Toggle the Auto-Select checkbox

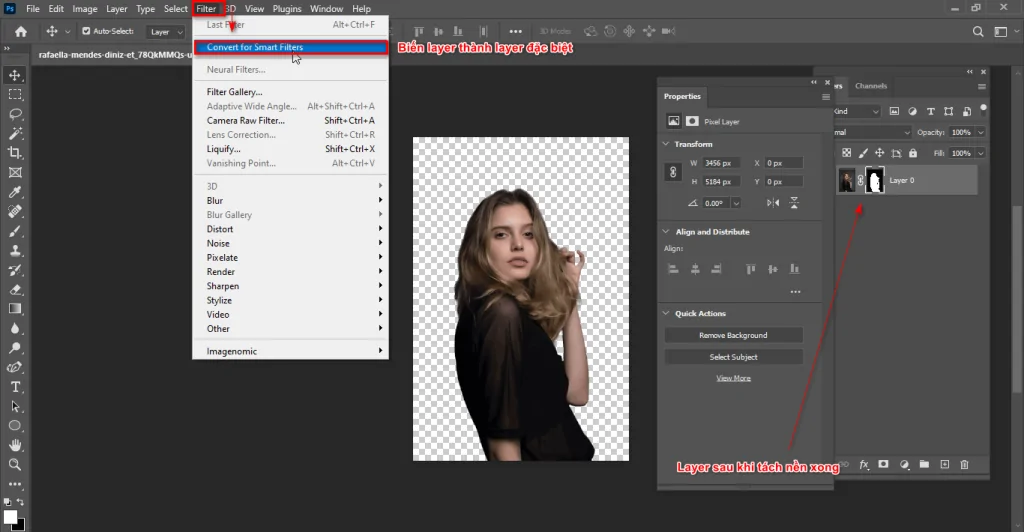[86, 31]
